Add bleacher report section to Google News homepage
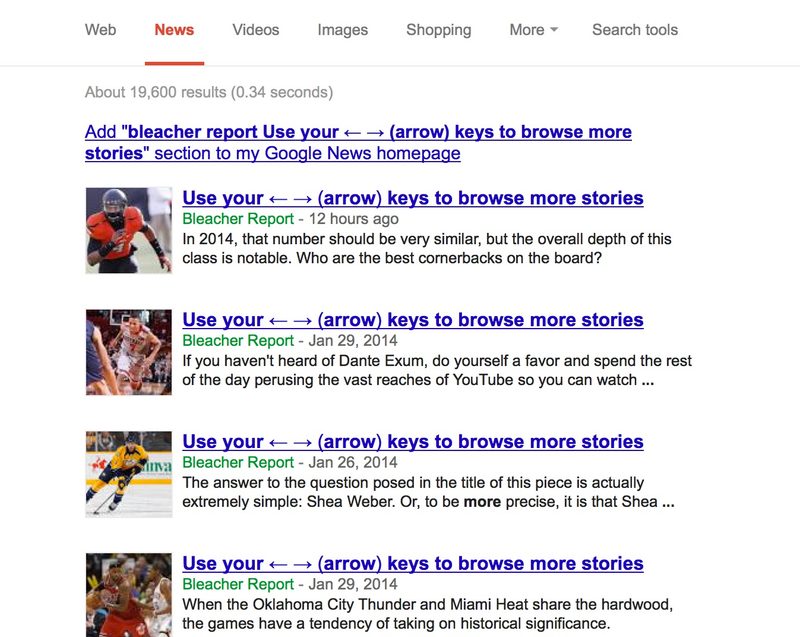The width and height of the screenshot is (800, 637). point(358,142)
